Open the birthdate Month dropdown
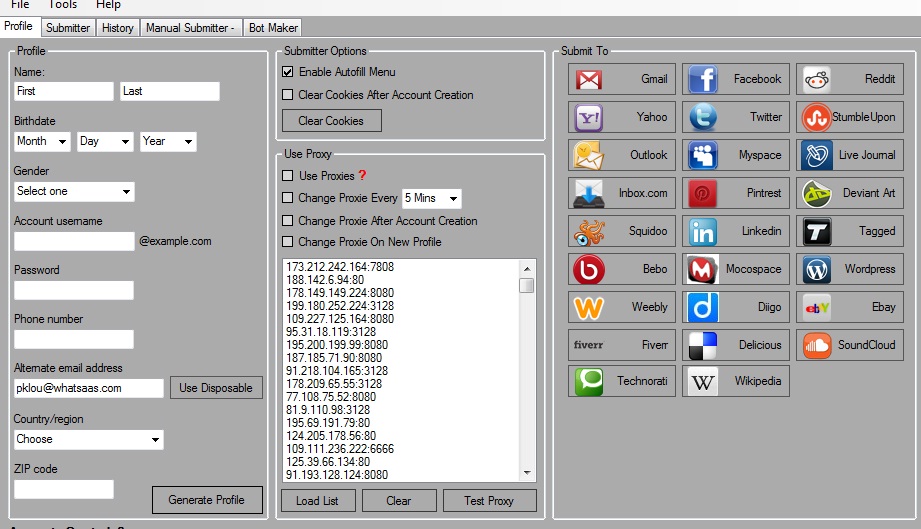This screenshot has width=921, height=529. 42,141
